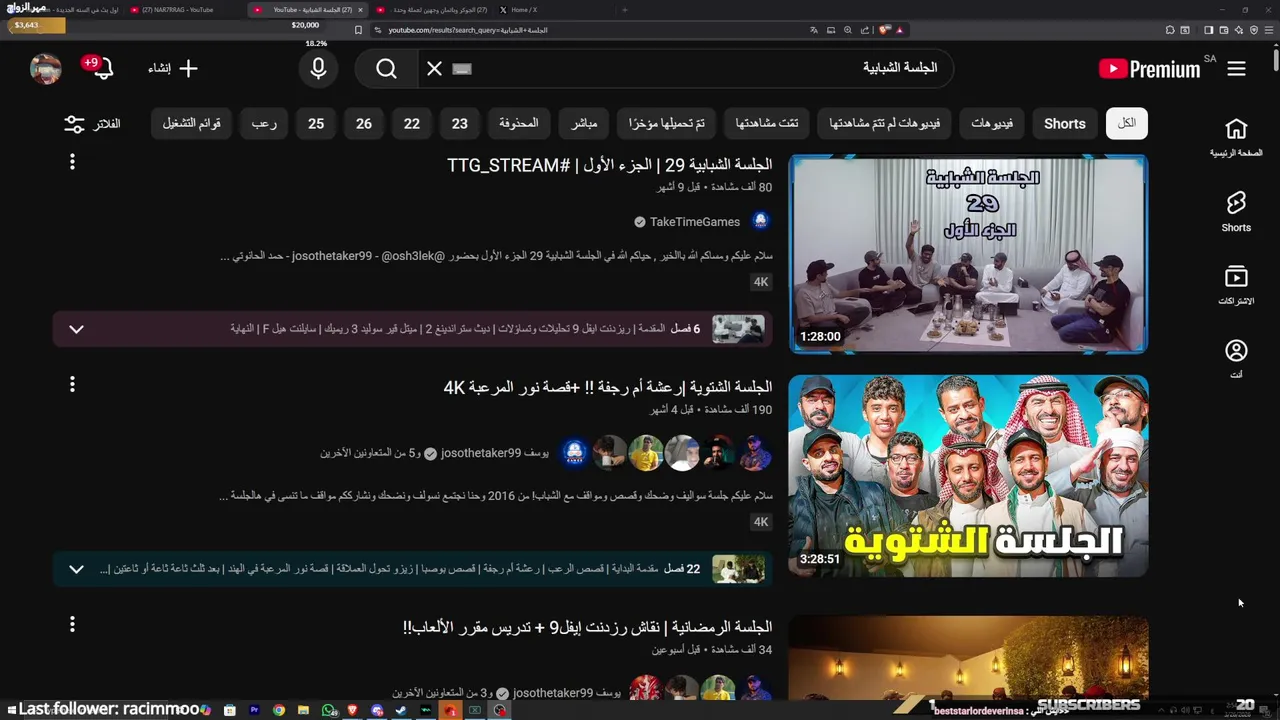Open the الجلسة الشتوية video thumbnail
The height and width of the screenshot is (720, 1280).
(968, 476)
